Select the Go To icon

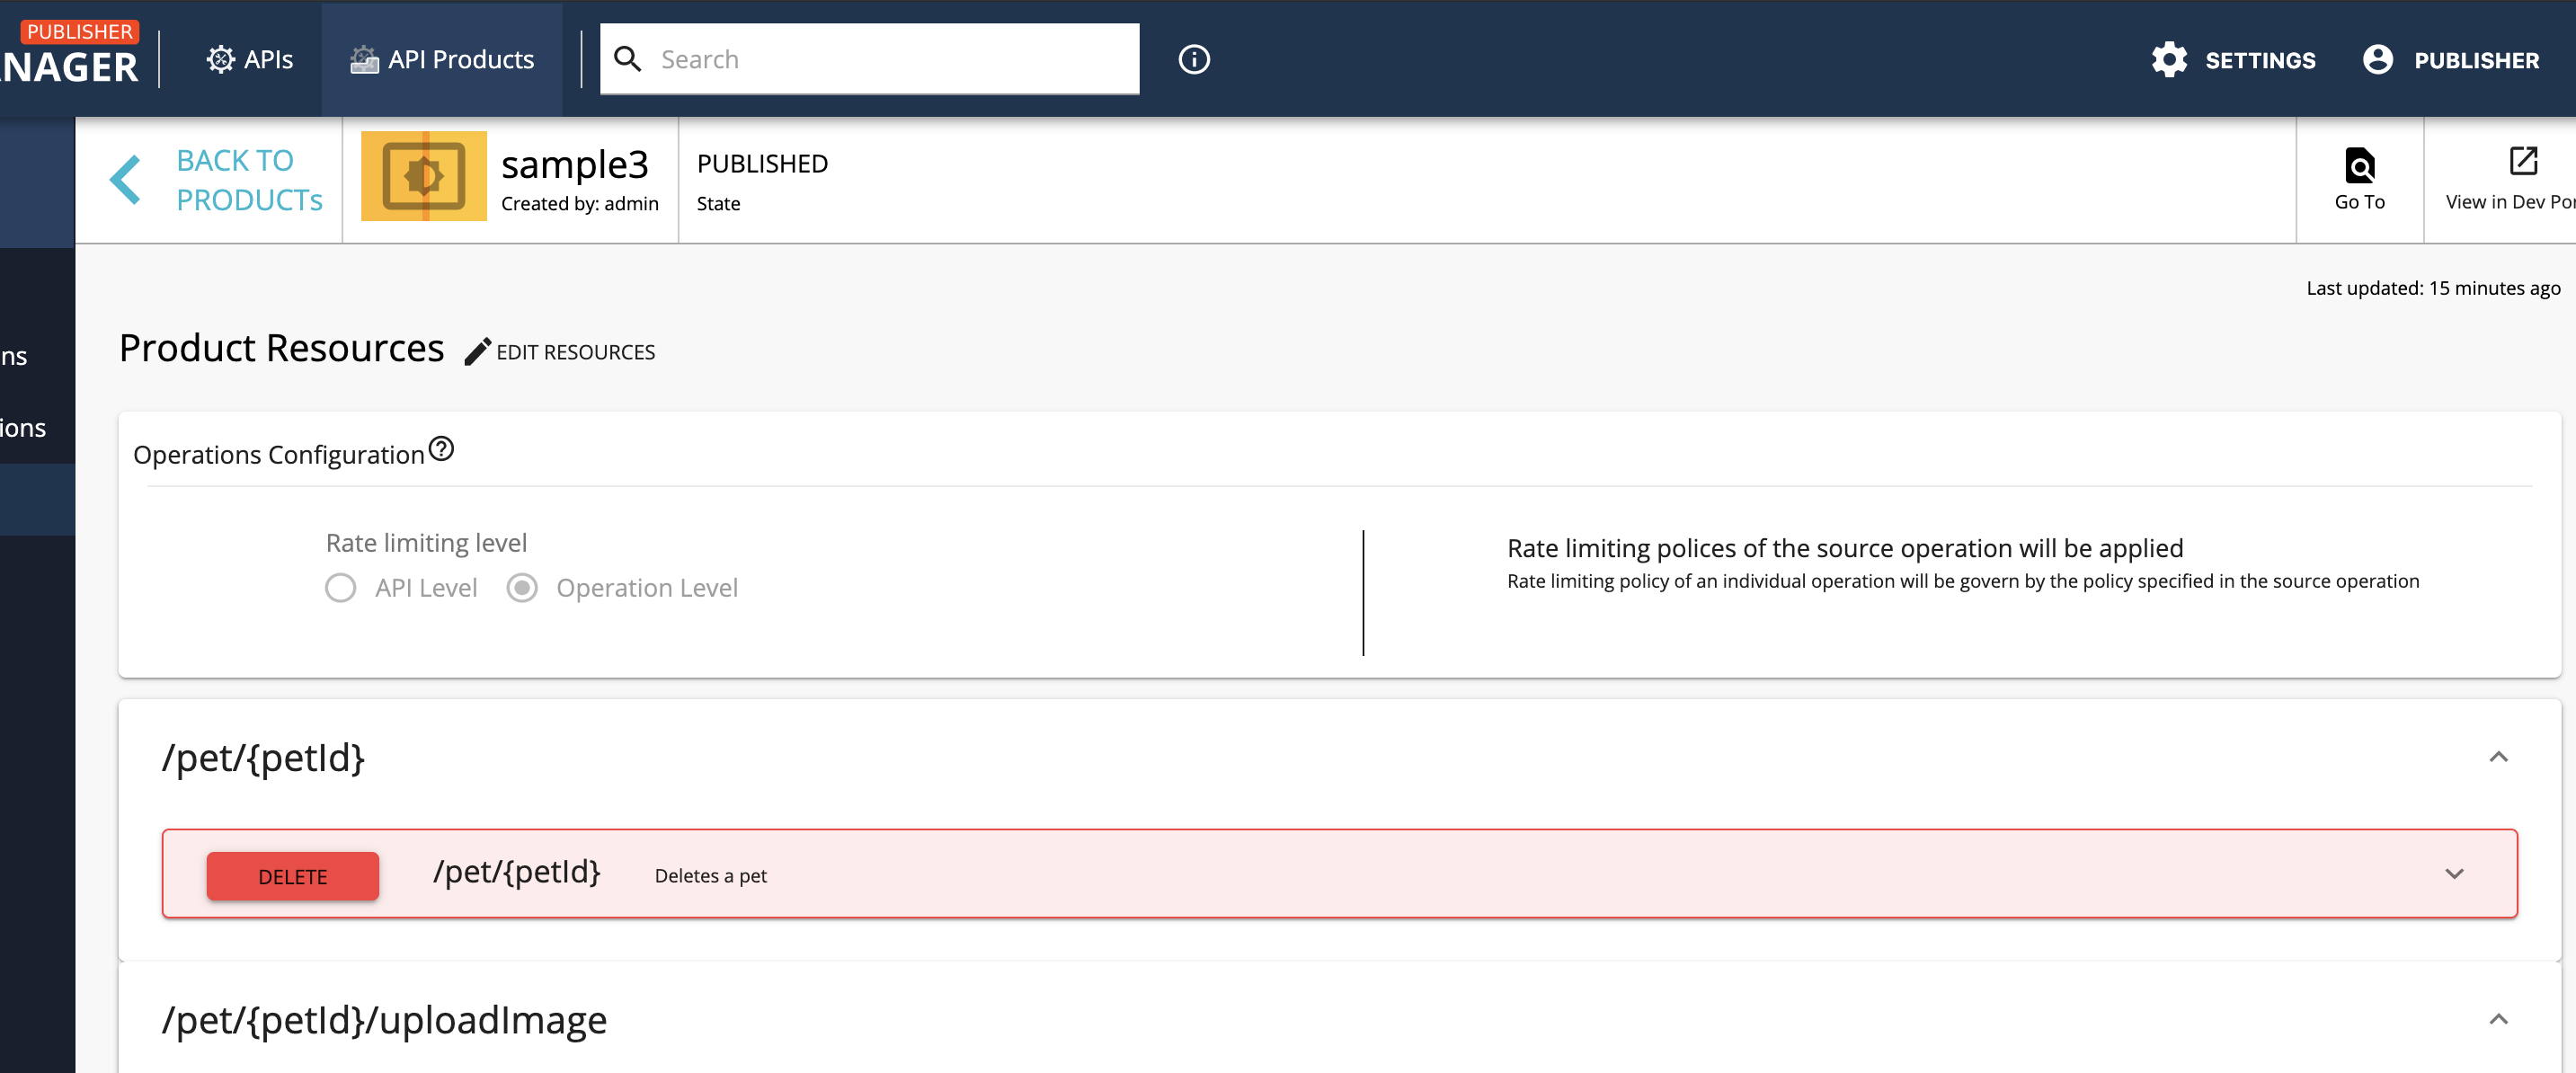pyautogui.click(x=2360, y=166)
